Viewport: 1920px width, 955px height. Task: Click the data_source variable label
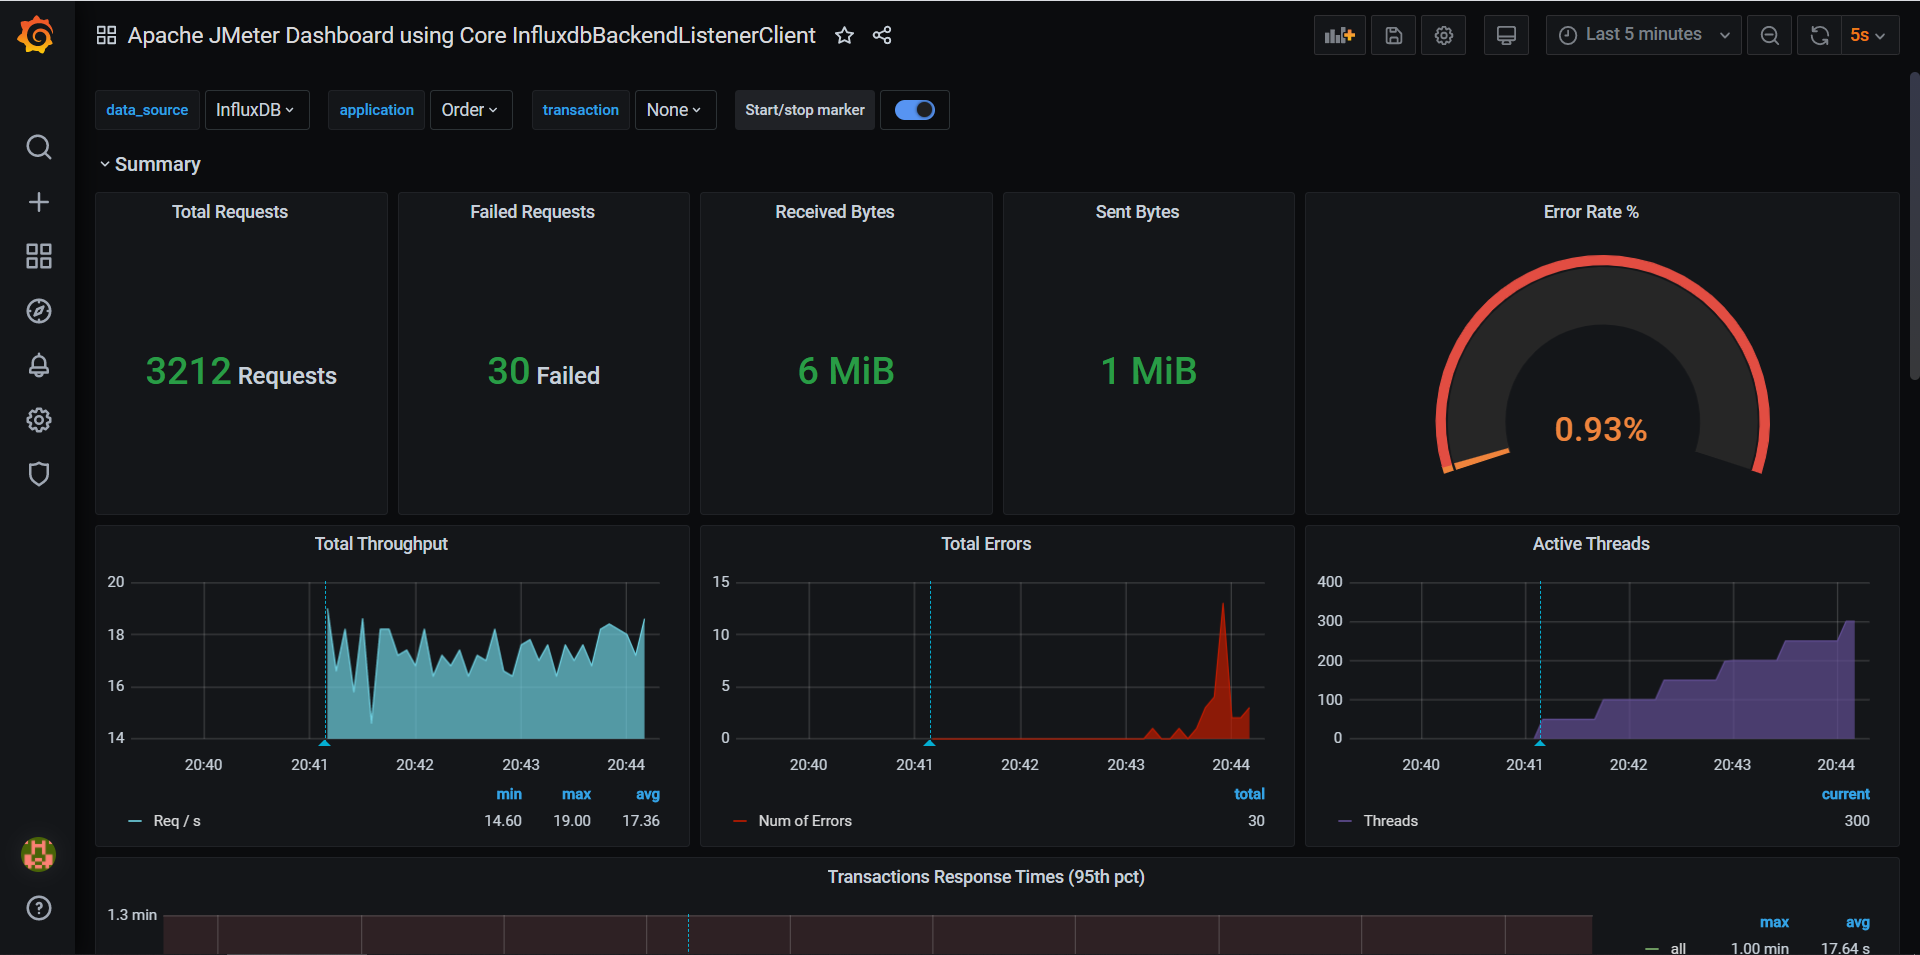click(147, 110)
